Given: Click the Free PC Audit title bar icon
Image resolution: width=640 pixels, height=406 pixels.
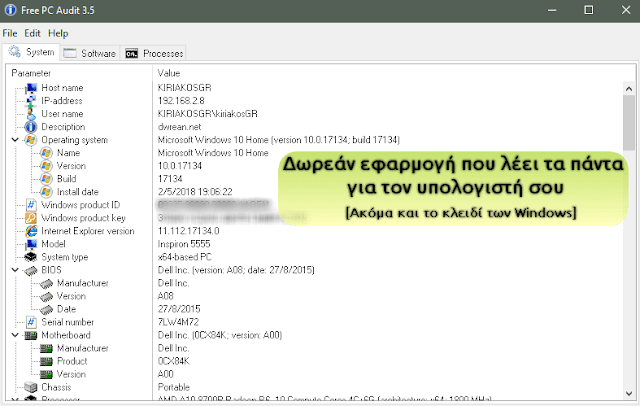Looking at the screenshot, I should pyautogui.click(x=11, y=10).
